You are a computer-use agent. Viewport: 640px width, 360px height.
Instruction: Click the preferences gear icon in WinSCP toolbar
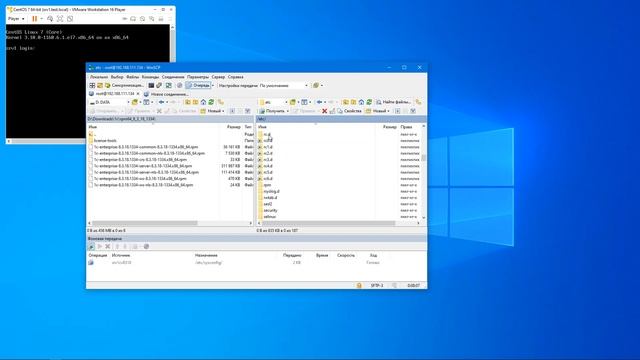(179, 85)
